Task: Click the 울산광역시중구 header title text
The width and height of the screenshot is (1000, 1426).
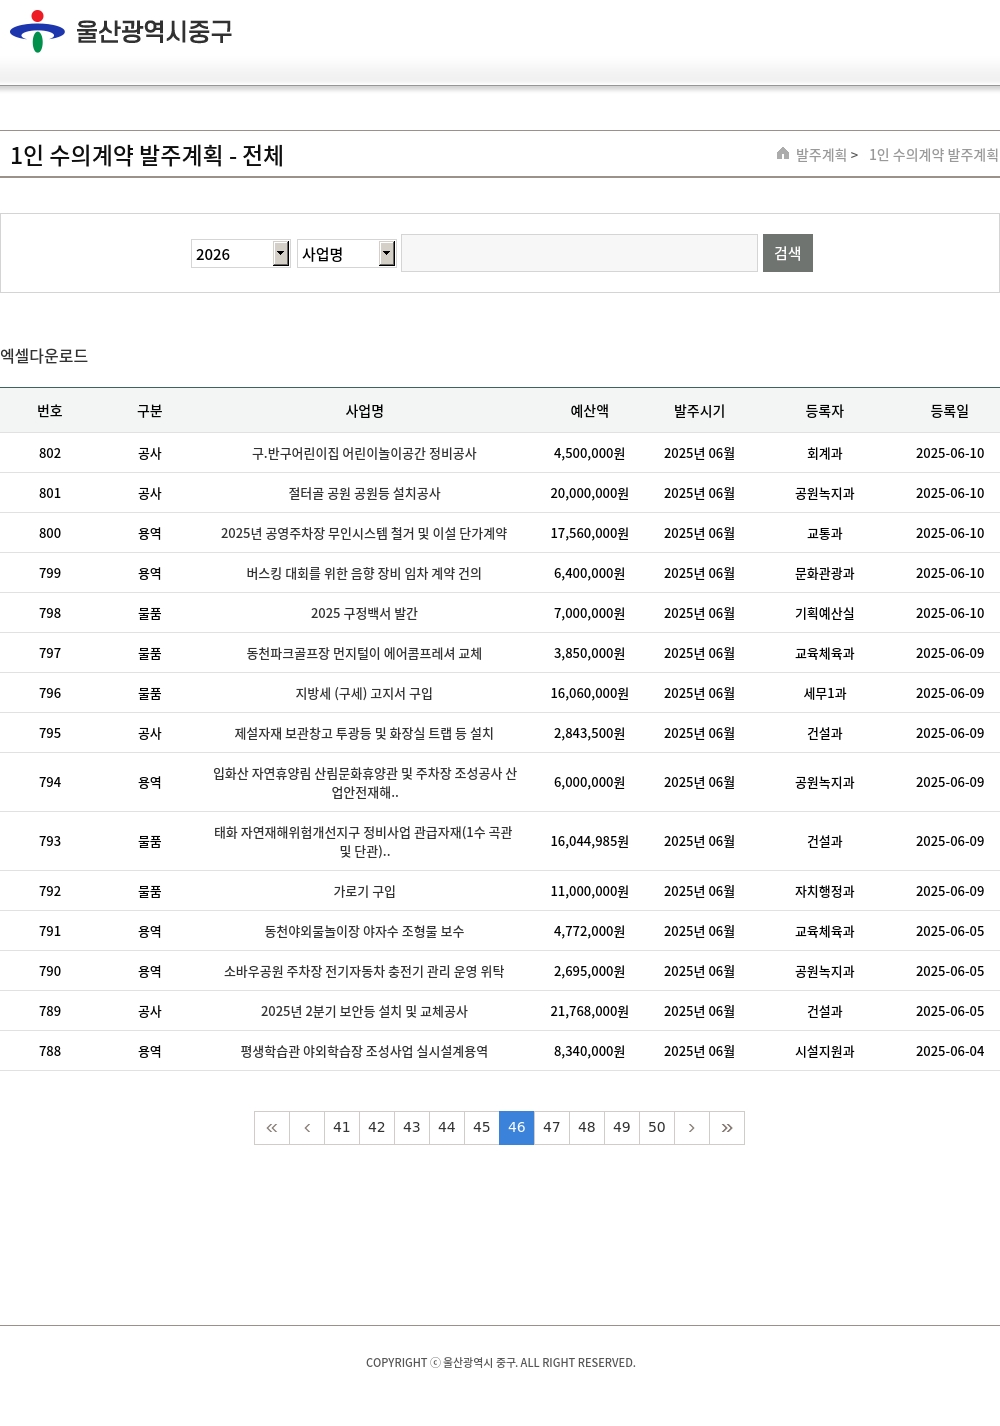Action: [154, 32]
